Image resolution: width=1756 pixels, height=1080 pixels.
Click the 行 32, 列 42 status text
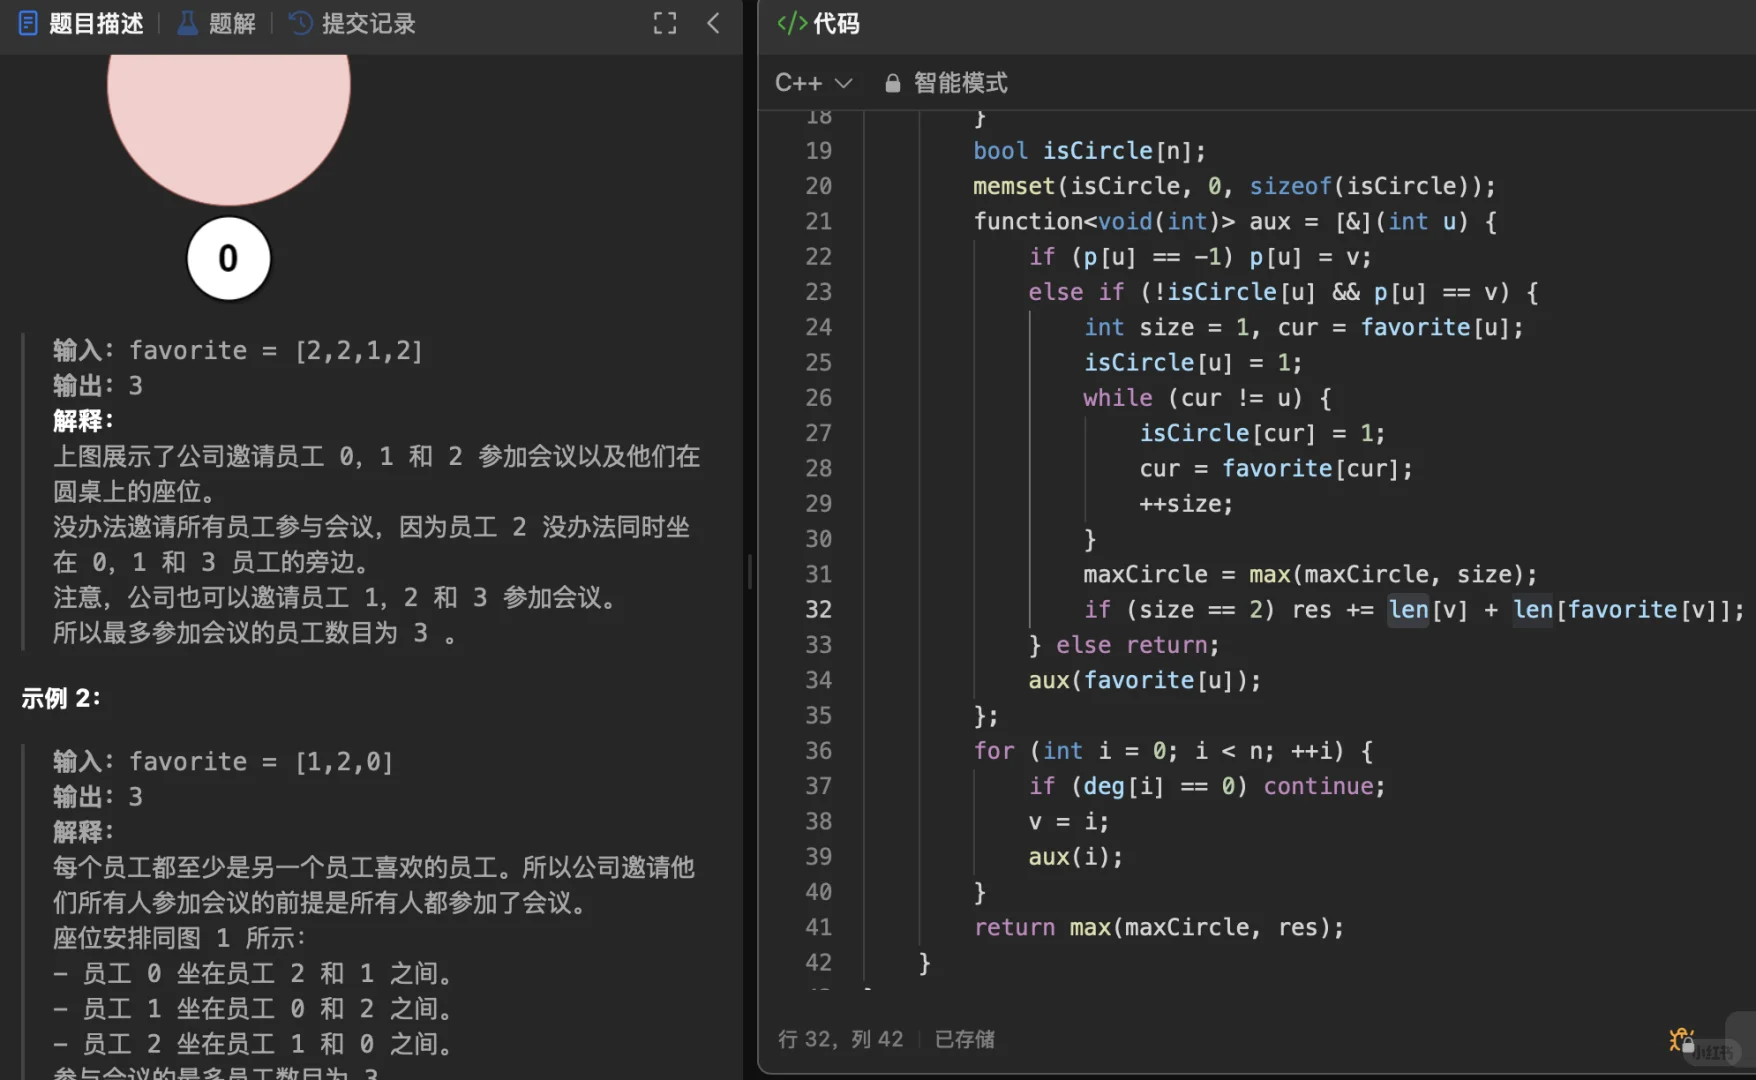[x=840, y=1039]
